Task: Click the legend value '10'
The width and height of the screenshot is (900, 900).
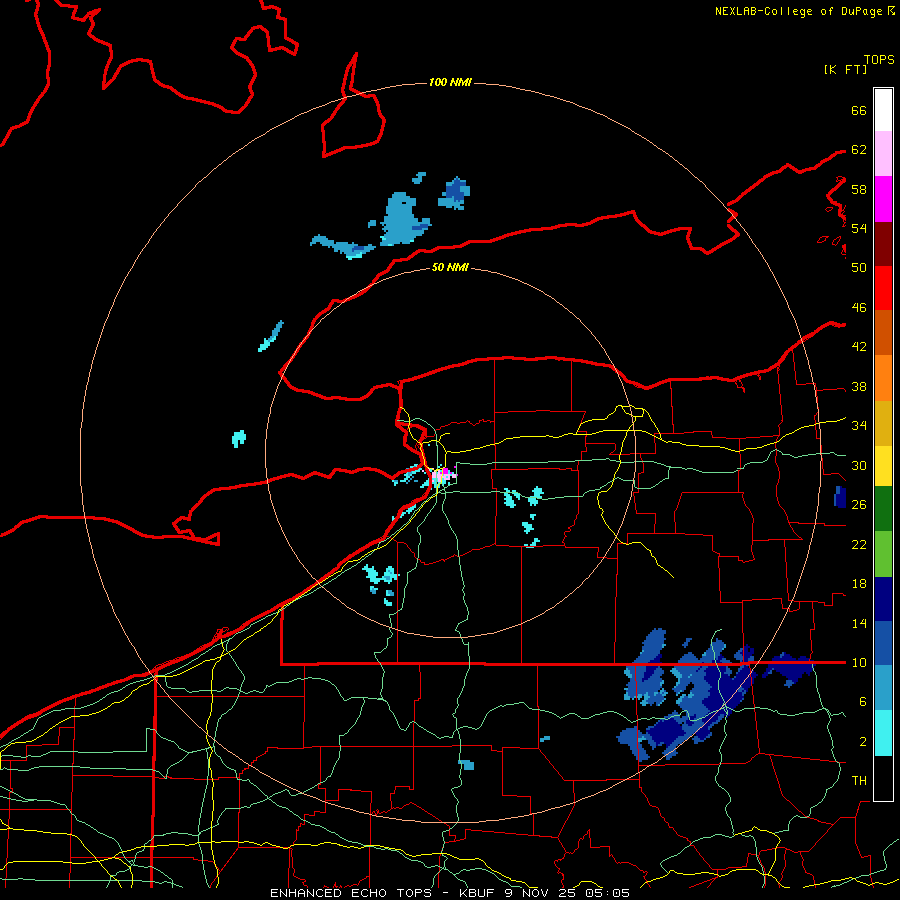Action: (x=859, y=662)
